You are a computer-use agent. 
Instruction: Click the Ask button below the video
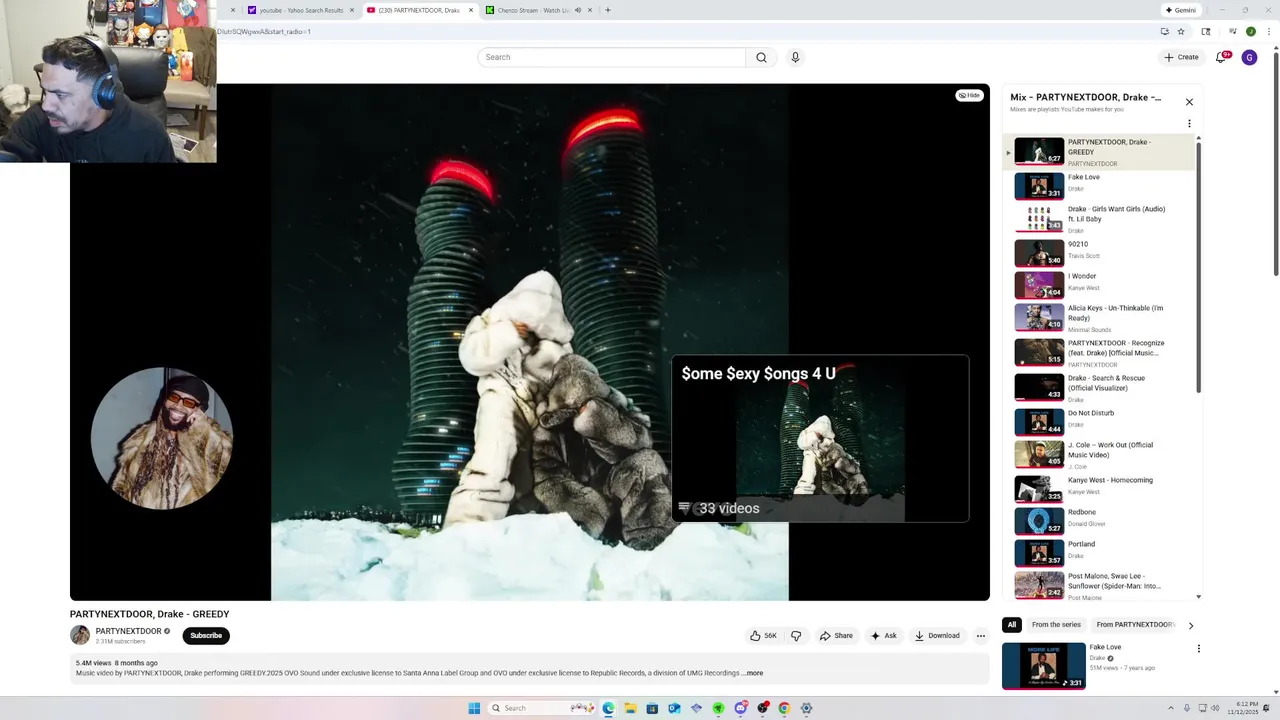(883, 635)
